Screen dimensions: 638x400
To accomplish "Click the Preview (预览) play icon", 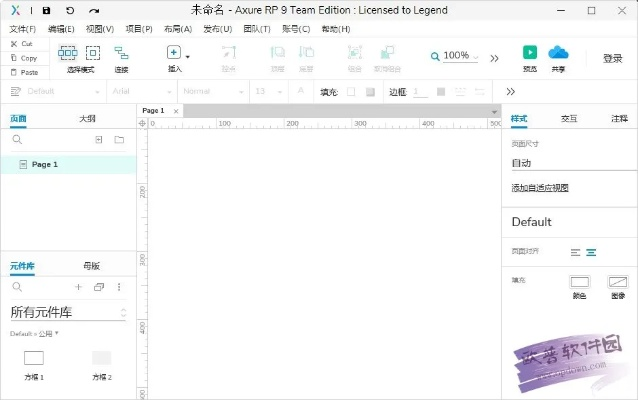I will coord(529,52).
